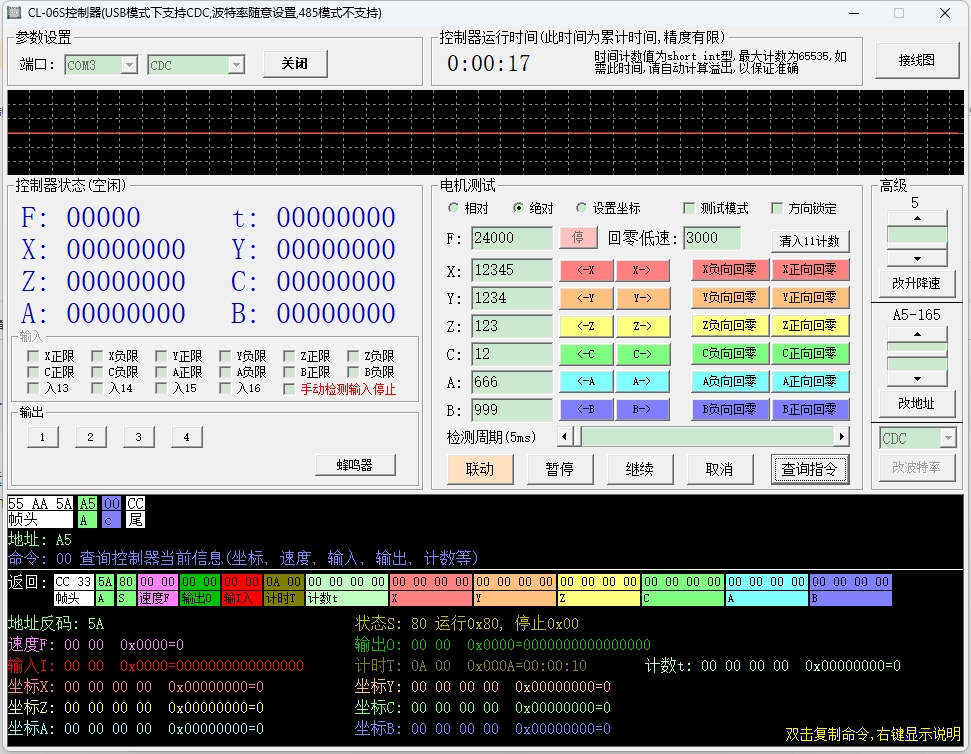The width and height of the screenshot is (971, 754).
Task: Click the 取消 cancel button
Action: pyautogui.click(x=720, y=469)
